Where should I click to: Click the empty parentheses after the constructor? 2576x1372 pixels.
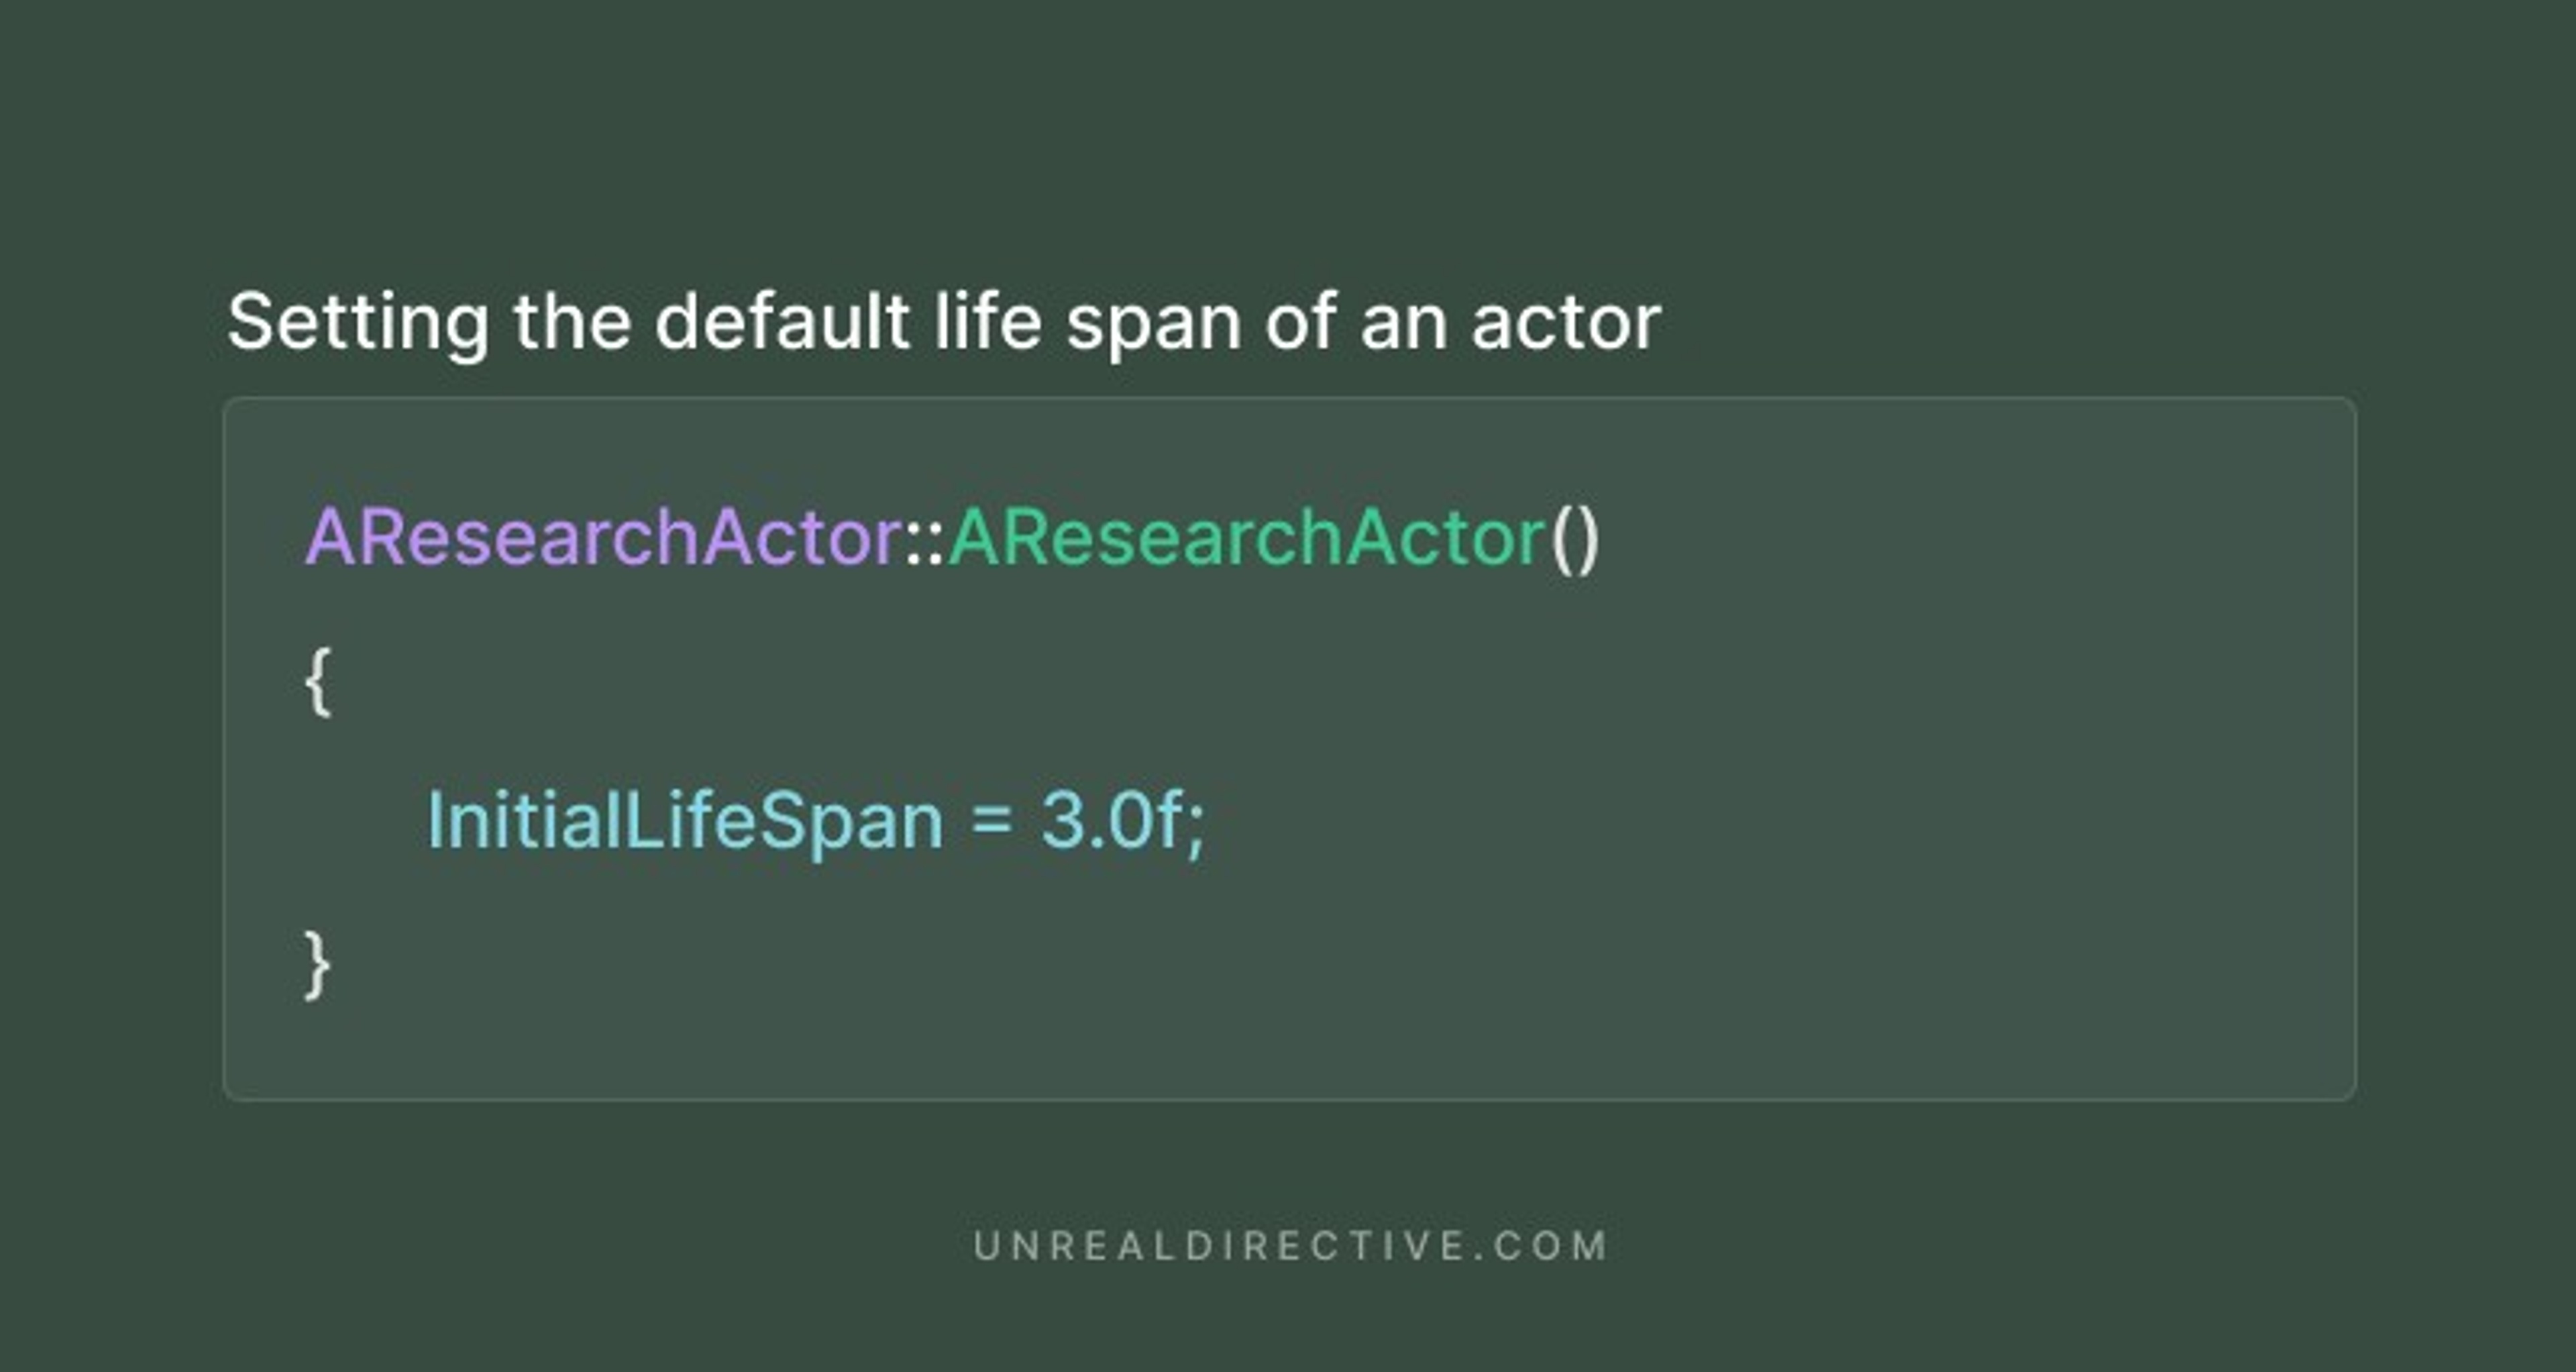click(1575, 538)
